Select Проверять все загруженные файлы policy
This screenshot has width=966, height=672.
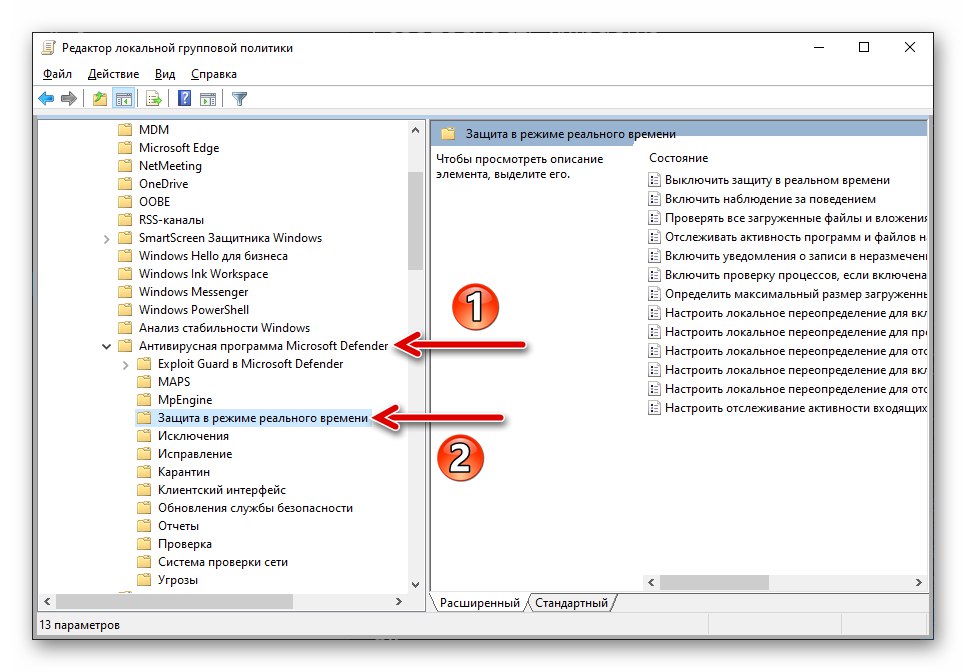coord(788,218)
